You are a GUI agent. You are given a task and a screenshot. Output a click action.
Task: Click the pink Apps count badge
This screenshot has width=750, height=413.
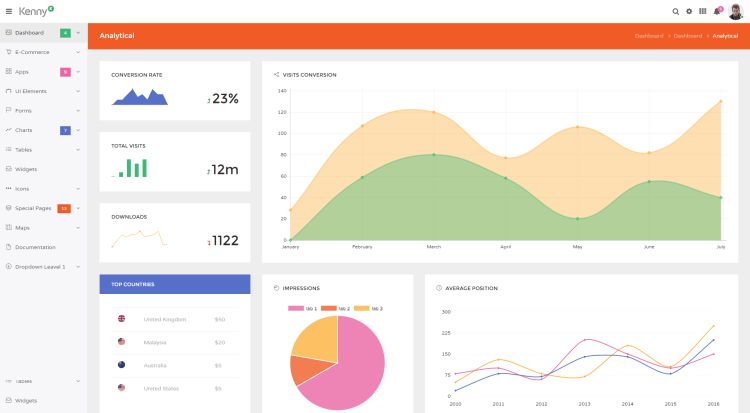click(65, 72)
